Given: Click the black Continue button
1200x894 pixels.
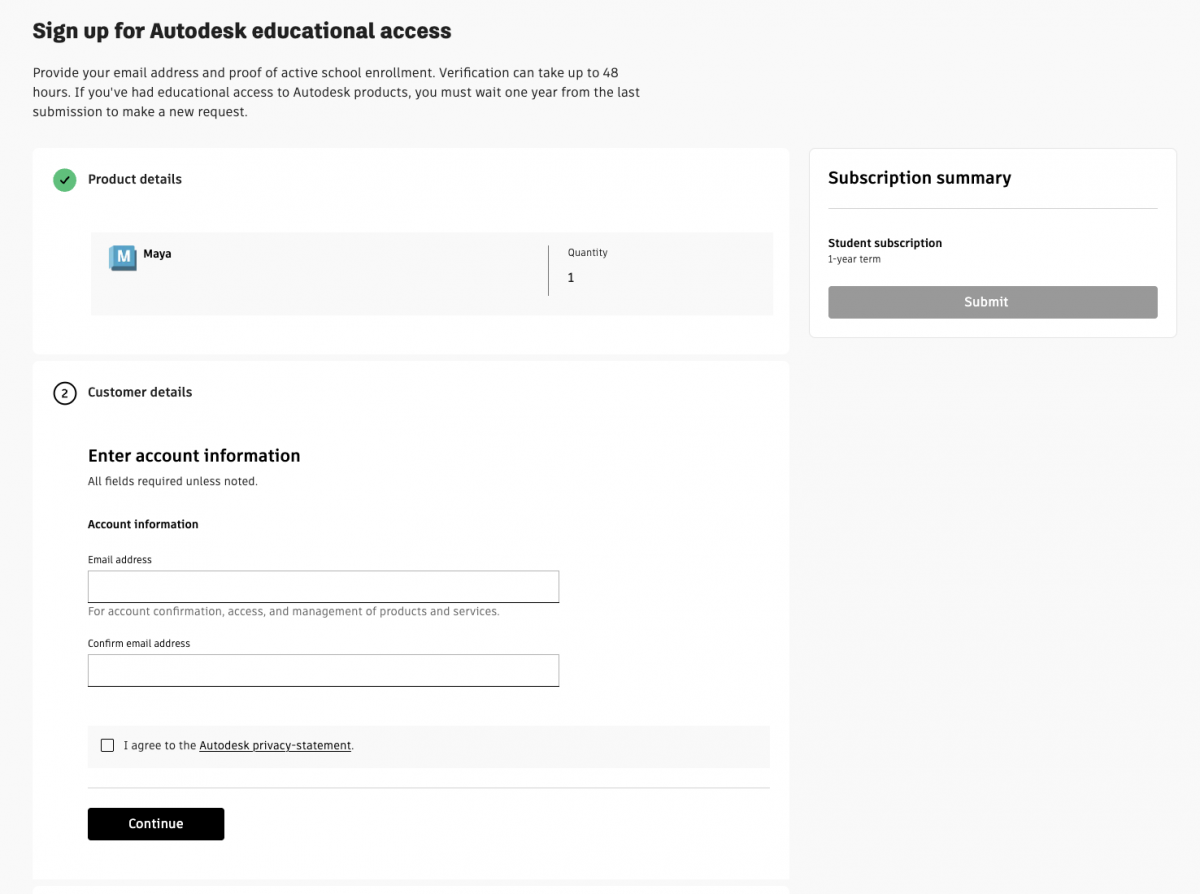Looking at the screenshot, I should [156, 824].
